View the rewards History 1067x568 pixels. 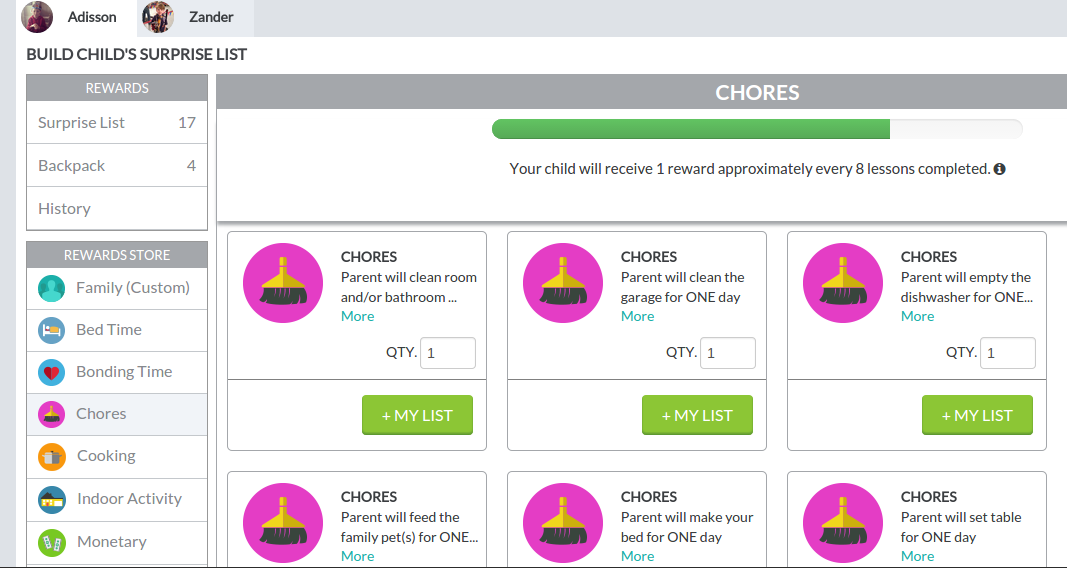coord(117,208)
